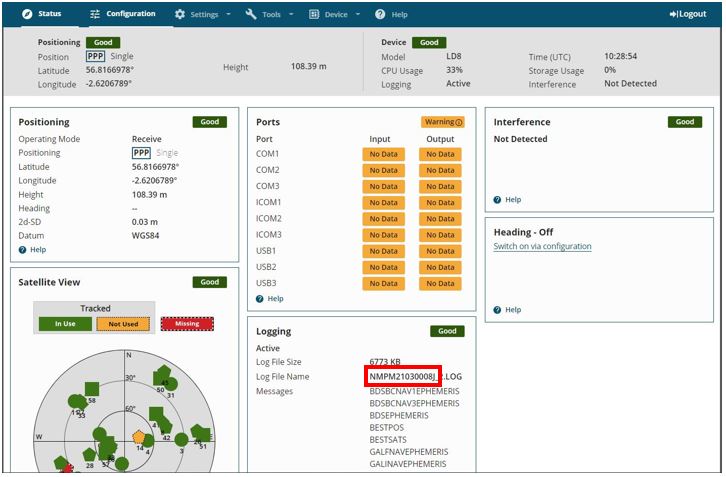Click USB1 output No Data badge
Image resolution: width=726 pixels, height=477 pixels.
(x=440, y=251)
